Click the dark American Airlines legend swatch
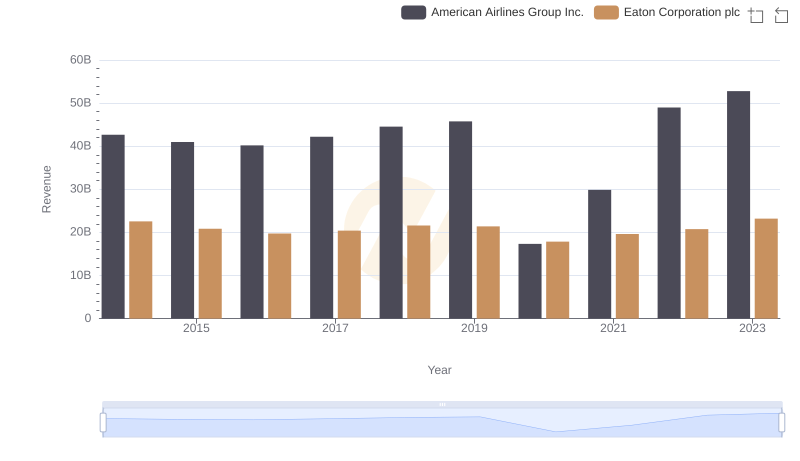This screenshot has width=800, height=461. (413, 12)
